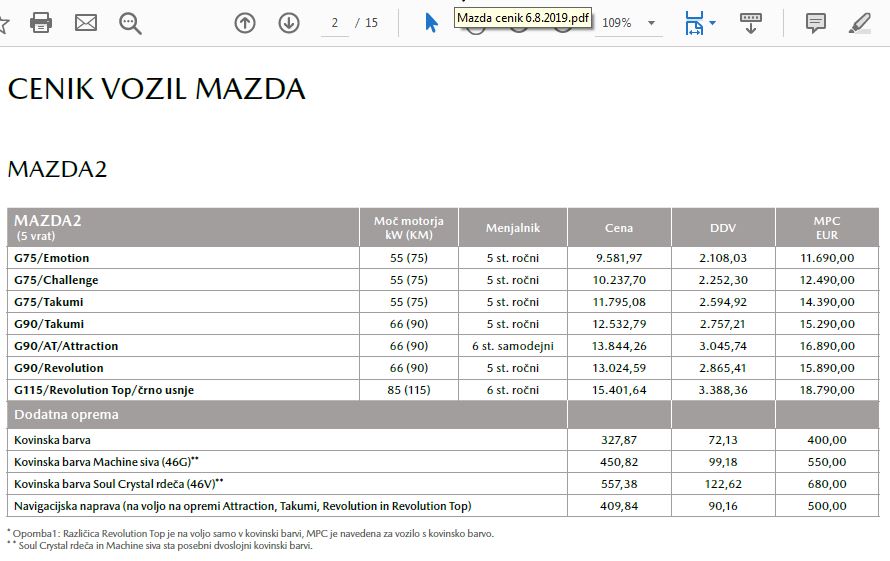Open the zoom percentage dropdown arrow

[x=652, y=23]
